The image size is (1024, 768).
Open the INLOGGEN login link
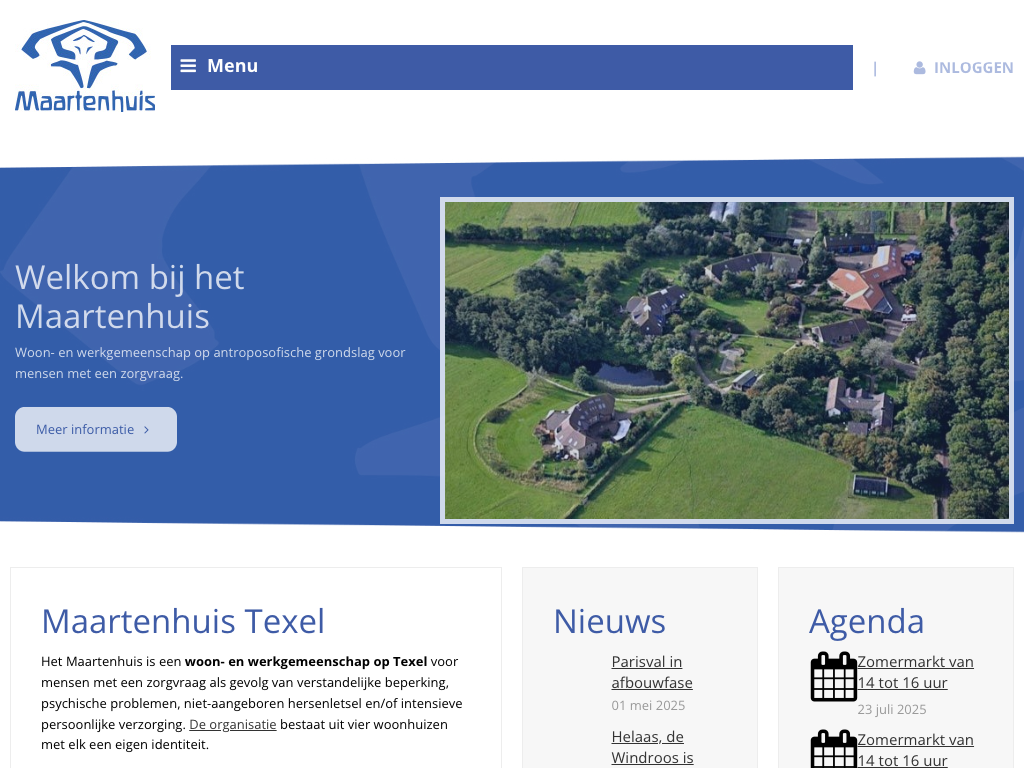click(x=973, y=68)
